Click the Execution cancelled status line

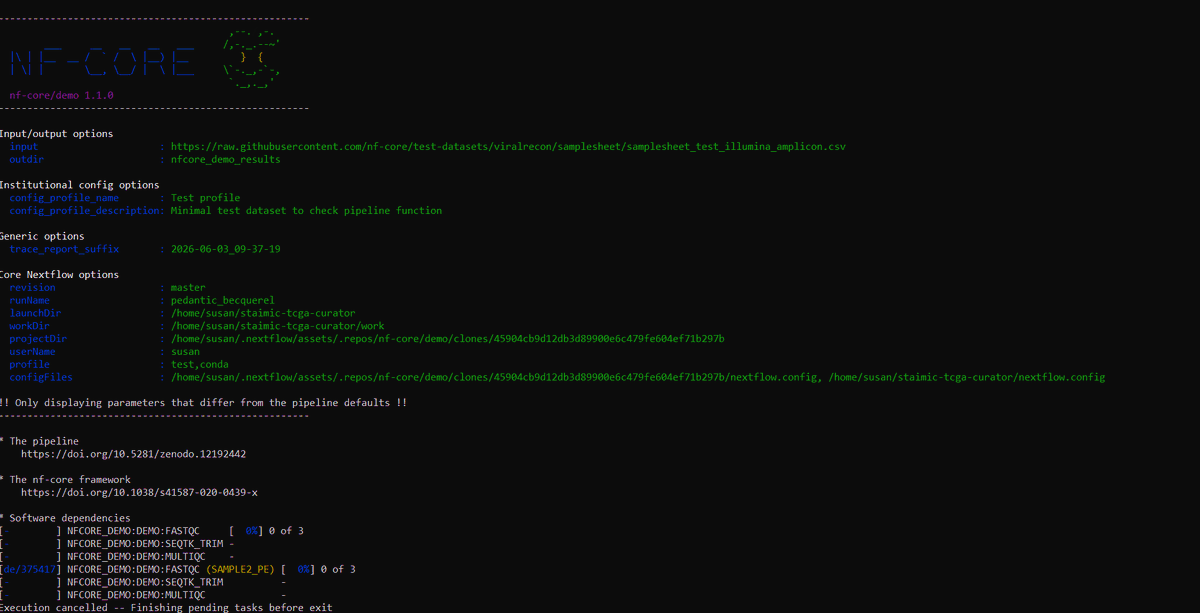point(166,608)
